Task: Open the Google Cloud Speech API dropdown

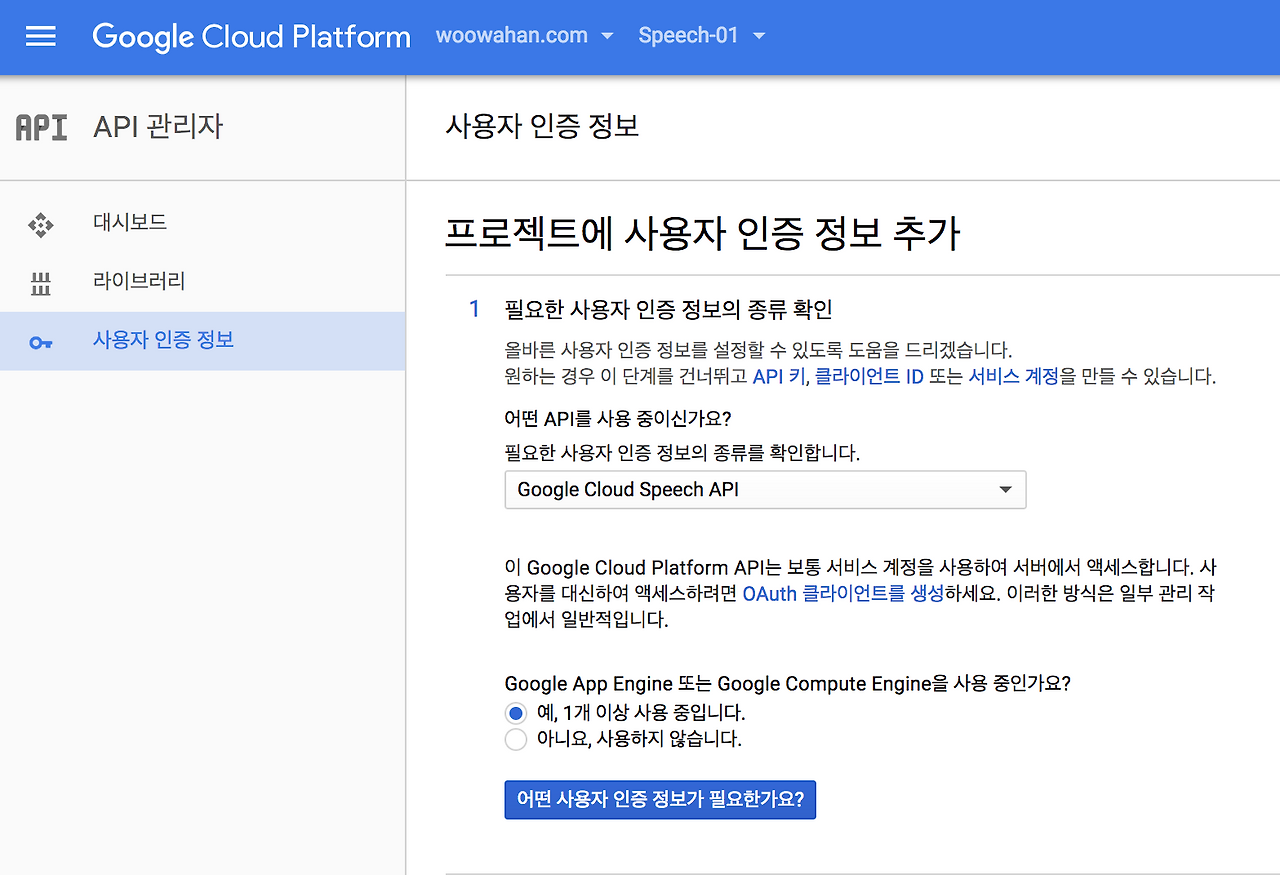Action: tap(765, 490)
